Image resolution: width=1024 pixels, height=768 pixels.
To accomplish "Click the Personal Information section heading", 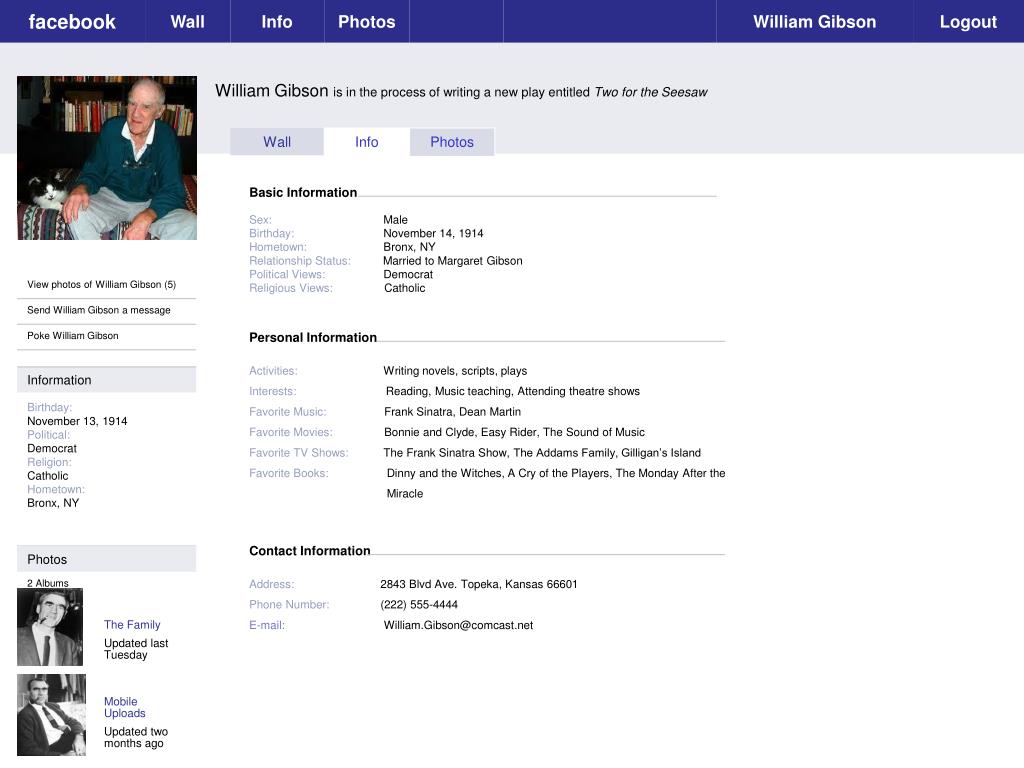I will tap(313, 338).
